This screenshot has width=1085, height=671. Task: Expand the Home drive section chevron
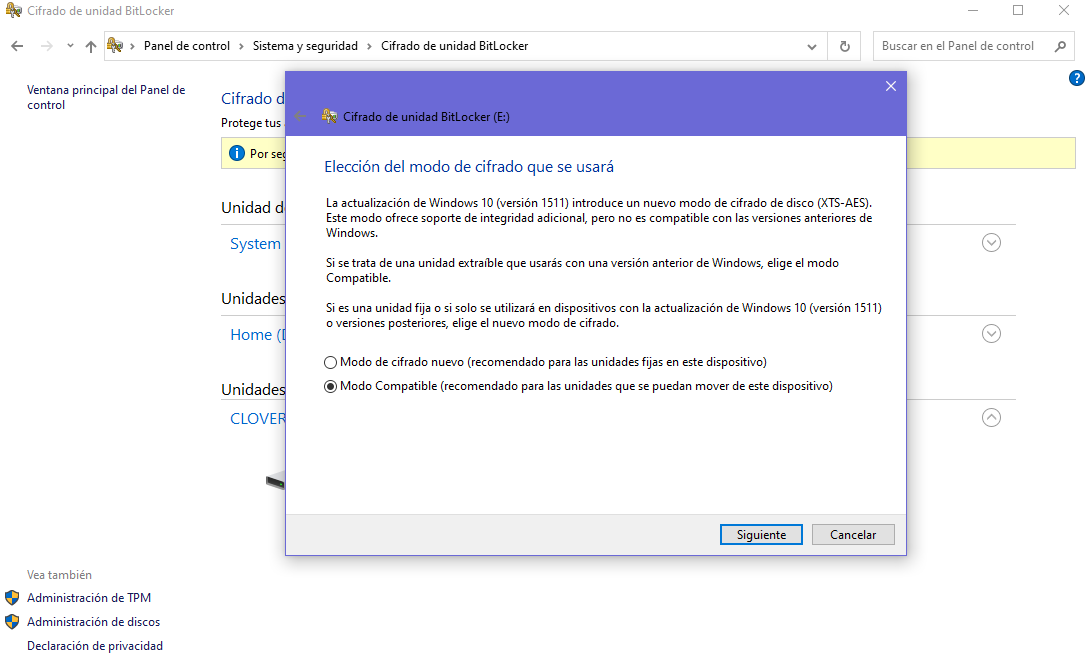(992, 334)
